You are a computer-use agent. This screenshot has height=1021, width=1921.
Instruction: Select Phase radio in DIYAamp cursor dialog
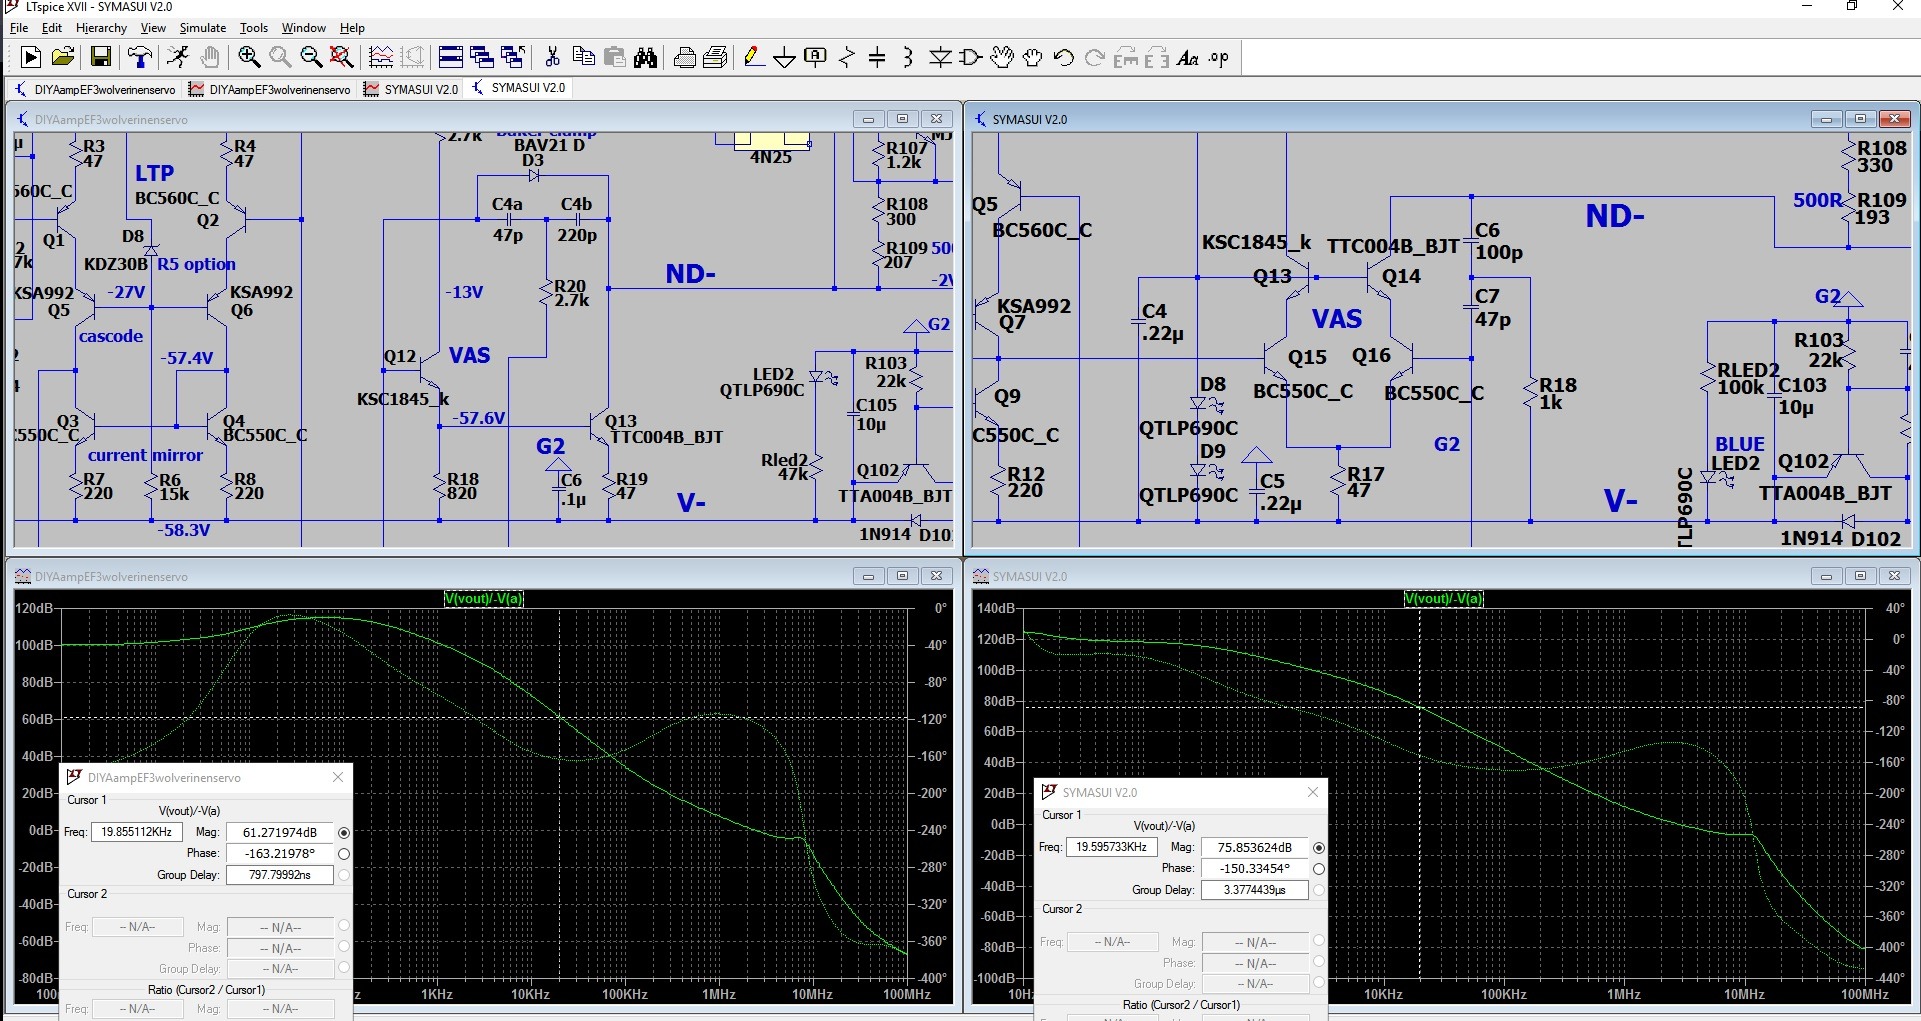pos(344,854)
